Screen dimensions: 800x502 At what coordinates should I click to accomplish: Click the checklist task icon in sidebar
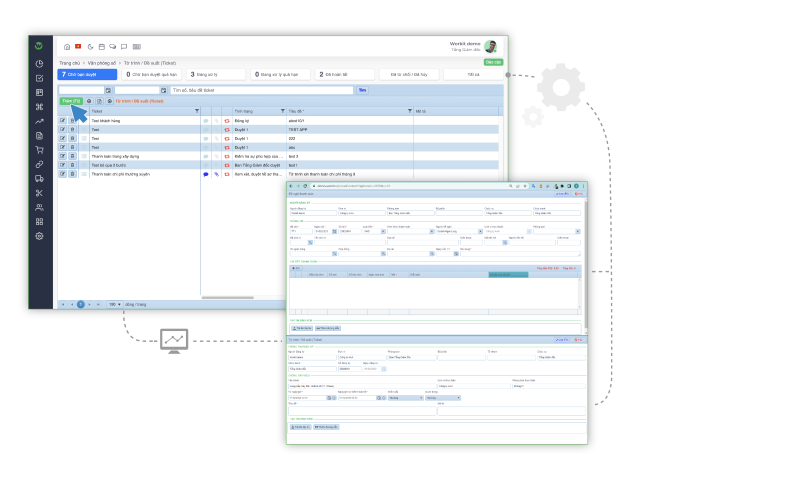click(39, 78)
